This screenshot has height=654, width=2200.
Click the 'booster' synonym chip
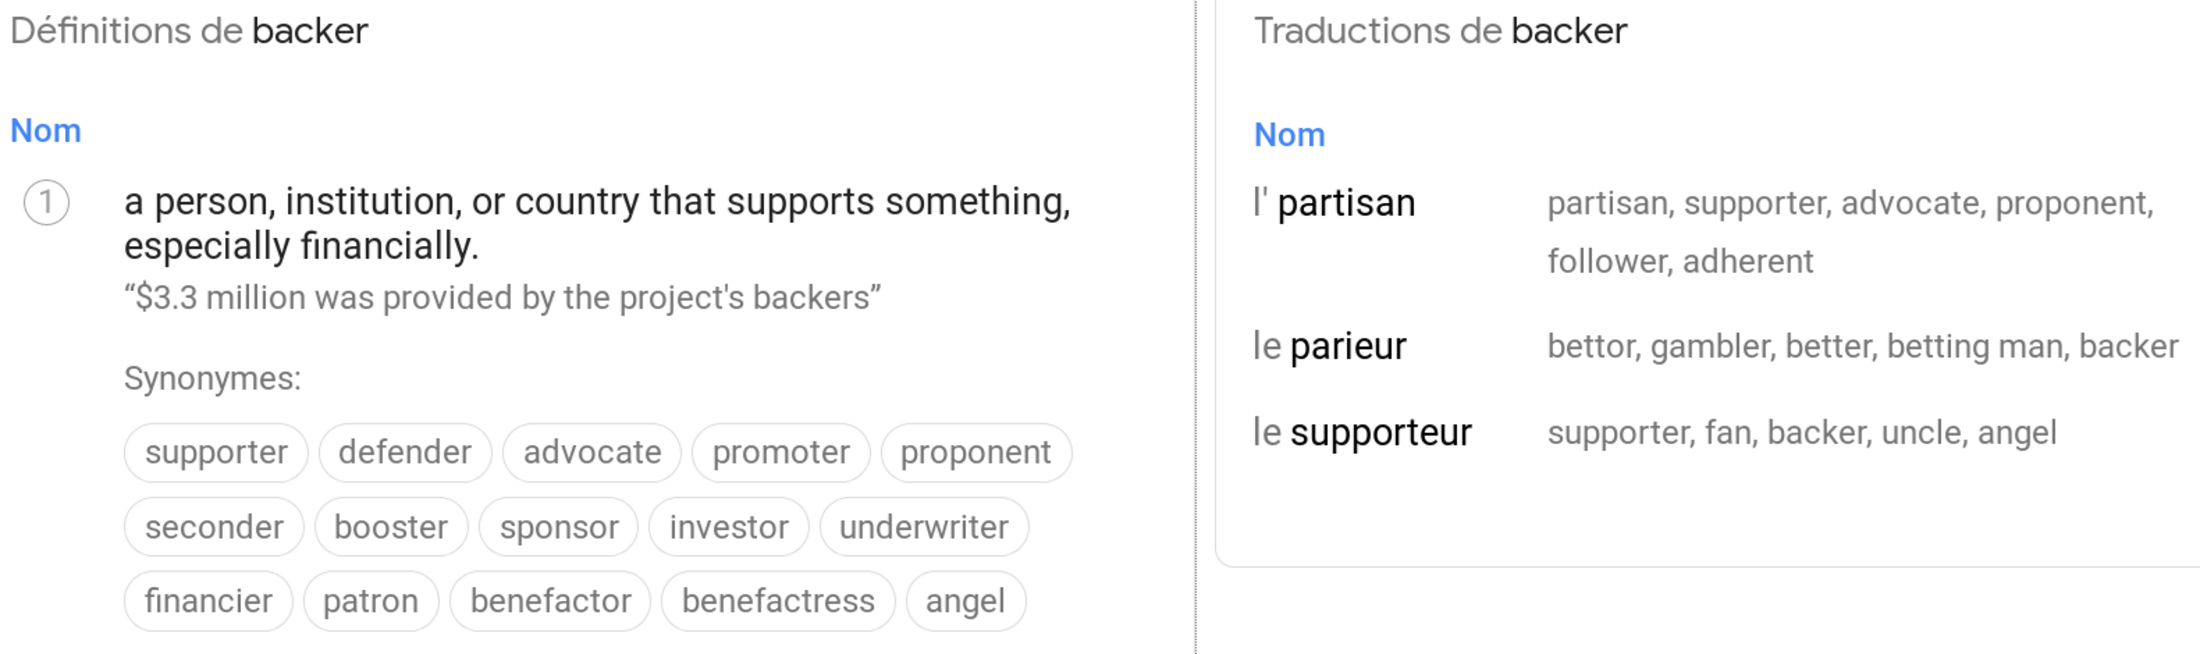(x=391, y=527)
